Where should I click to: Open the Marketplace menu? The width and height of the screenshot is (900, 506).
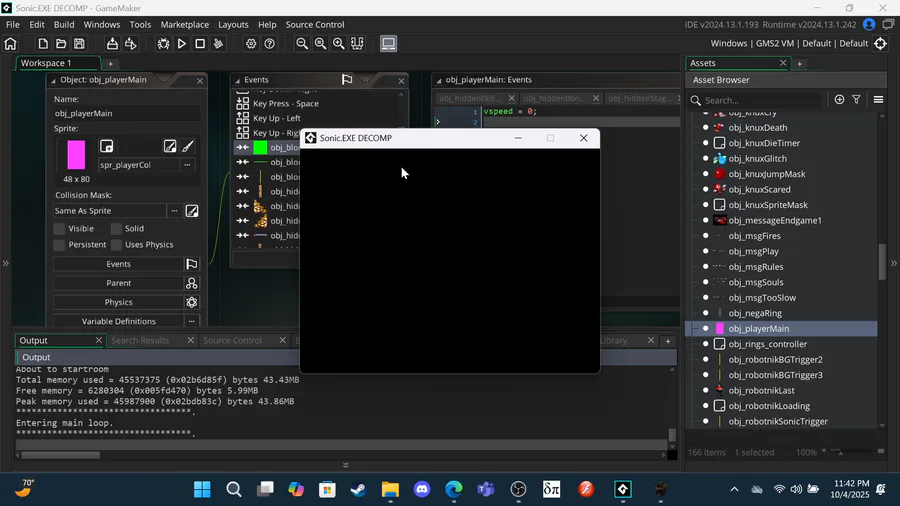pyautogui.click(x=184, y=25)
